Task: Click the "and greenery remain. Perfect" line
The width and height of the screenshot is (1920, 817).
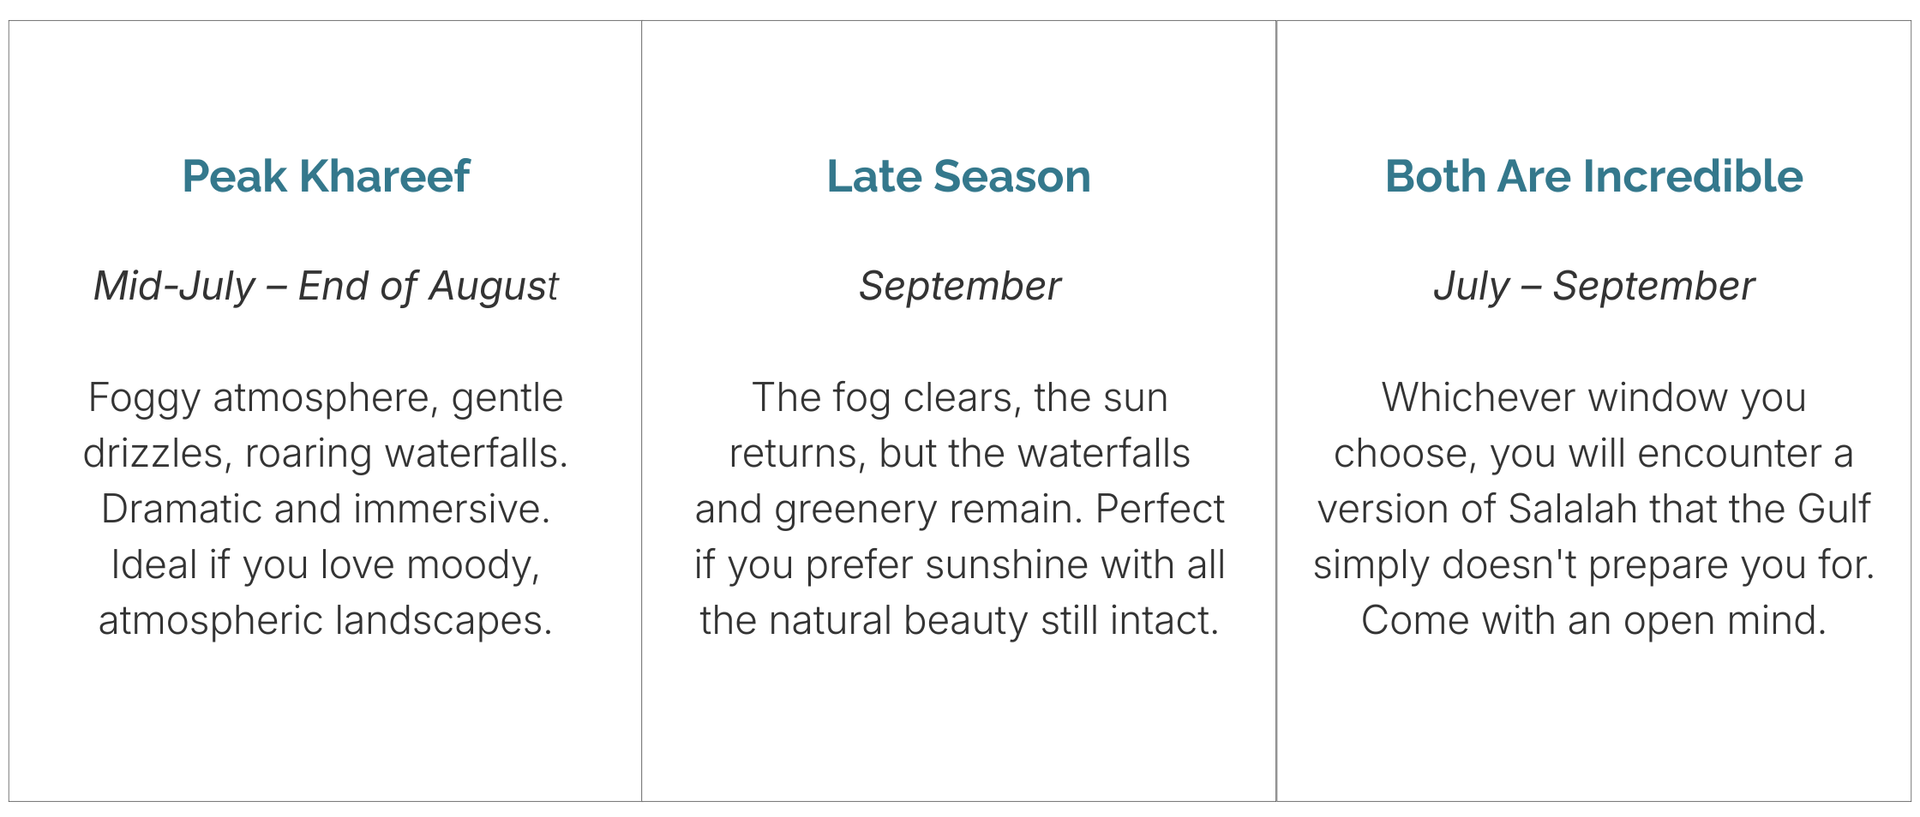Action: (x=959, y=510)
